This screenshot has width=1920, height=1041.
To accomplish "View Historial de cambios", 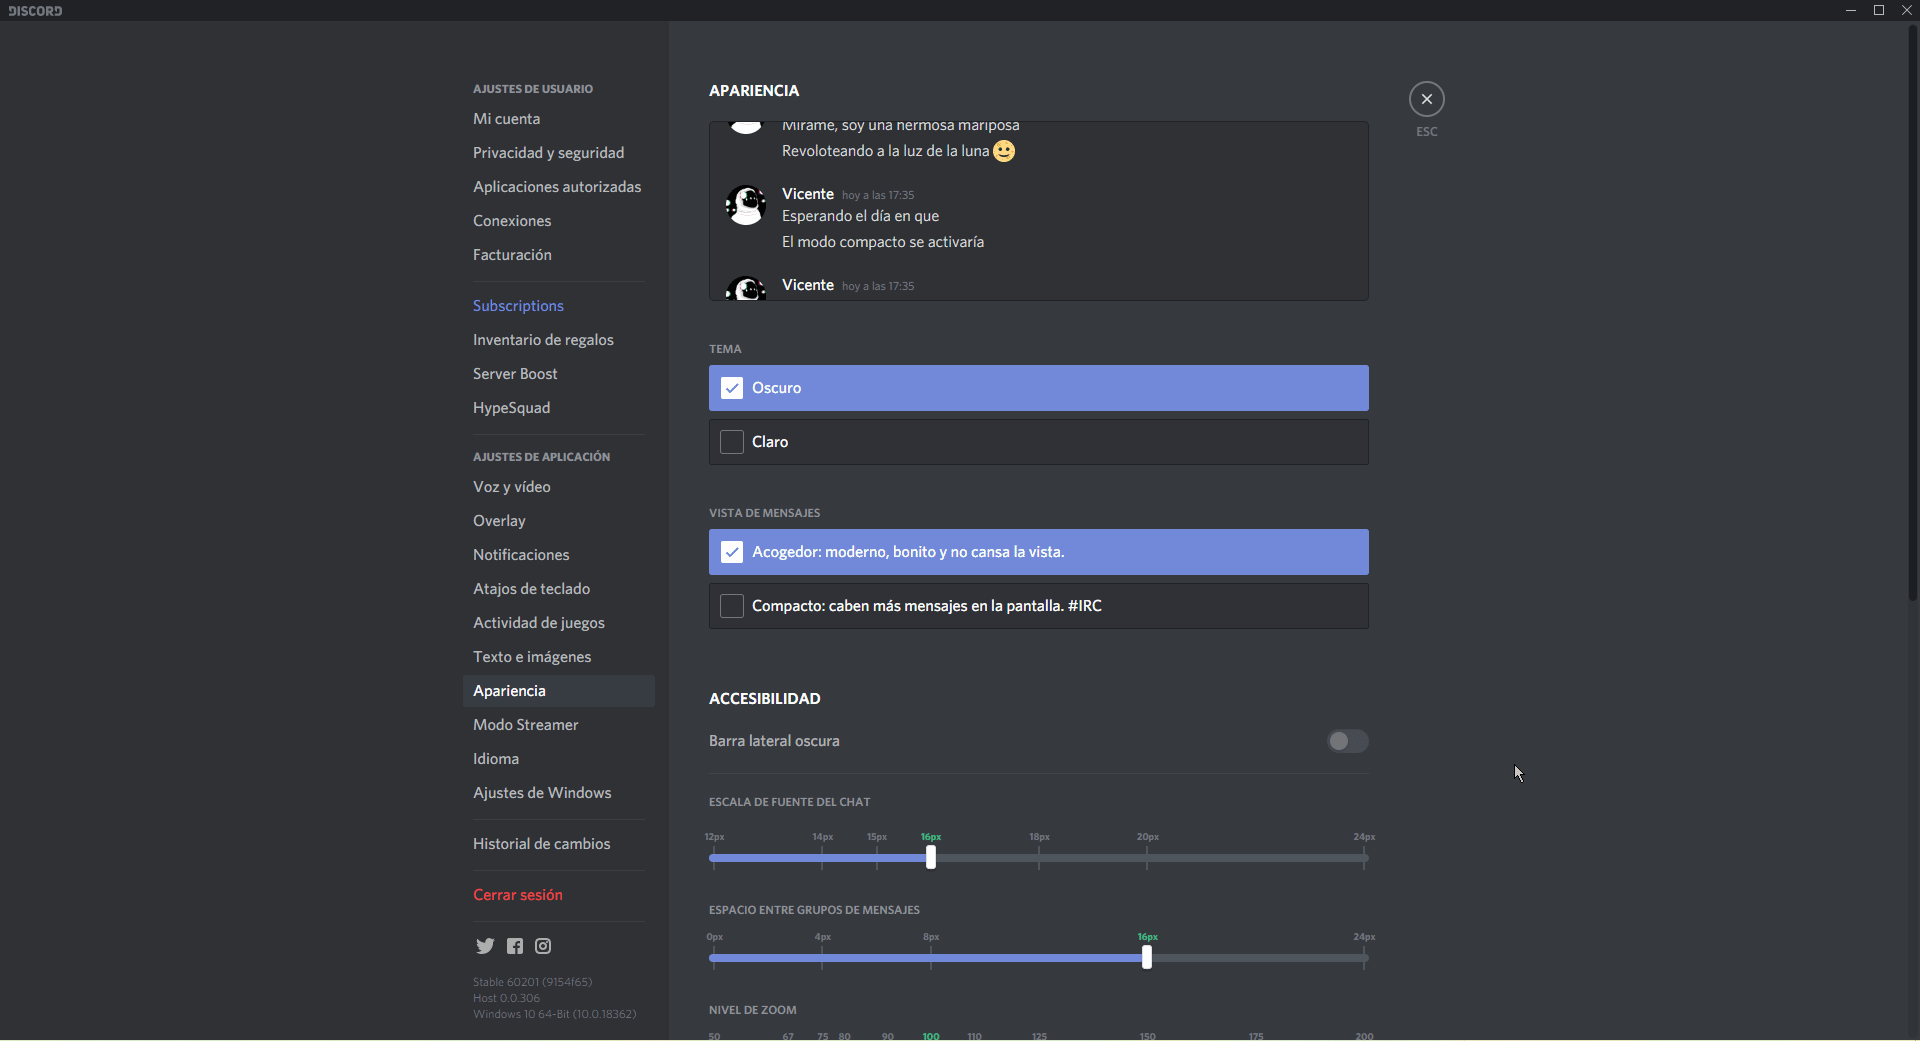I will pos(541,844).
